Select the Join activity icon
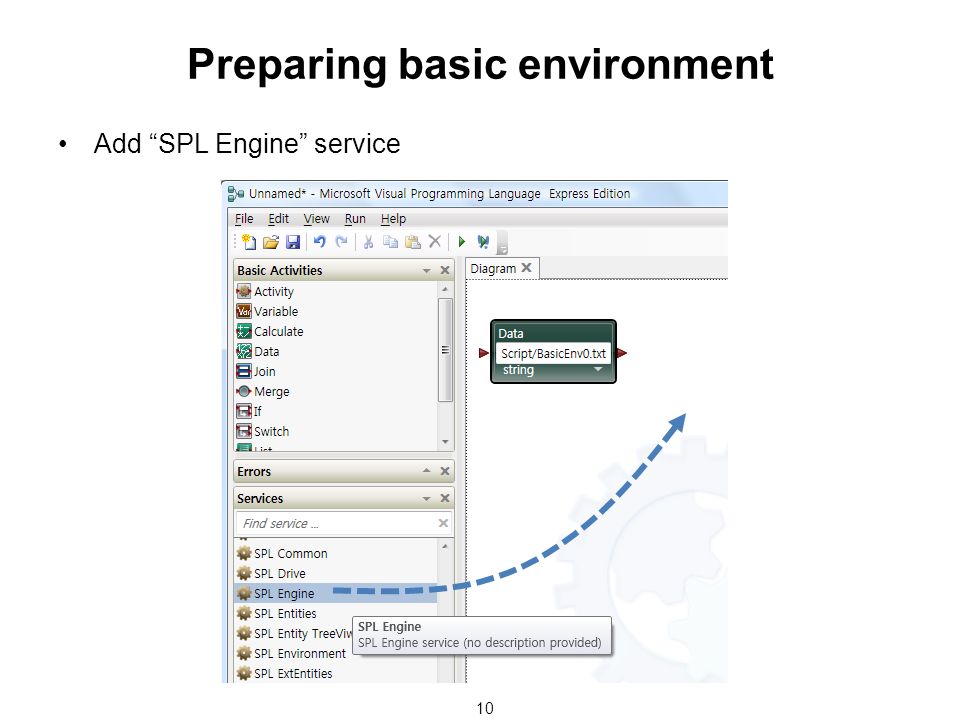 (244, 371)
